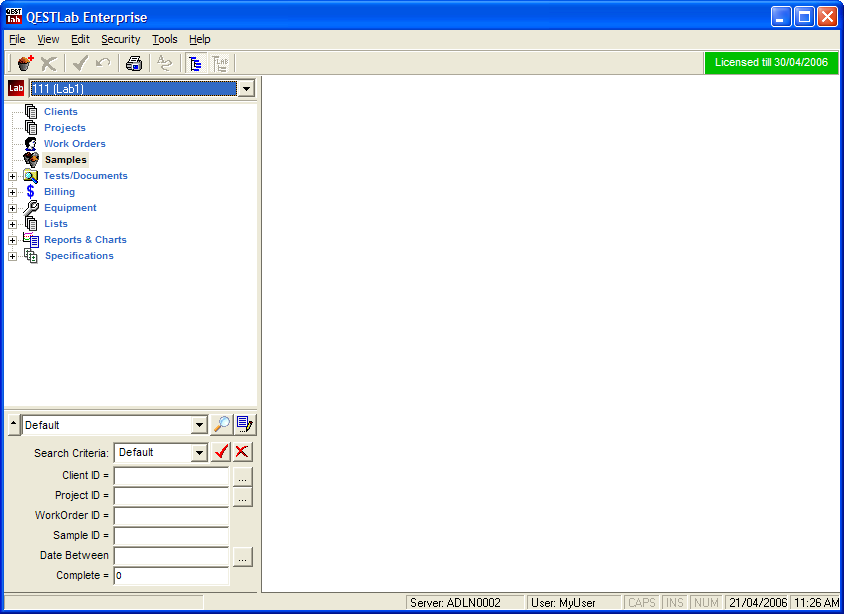Click the magnifying glass search button
The height and width of the screenshot is (614, 844).
[x=222, y=425]
